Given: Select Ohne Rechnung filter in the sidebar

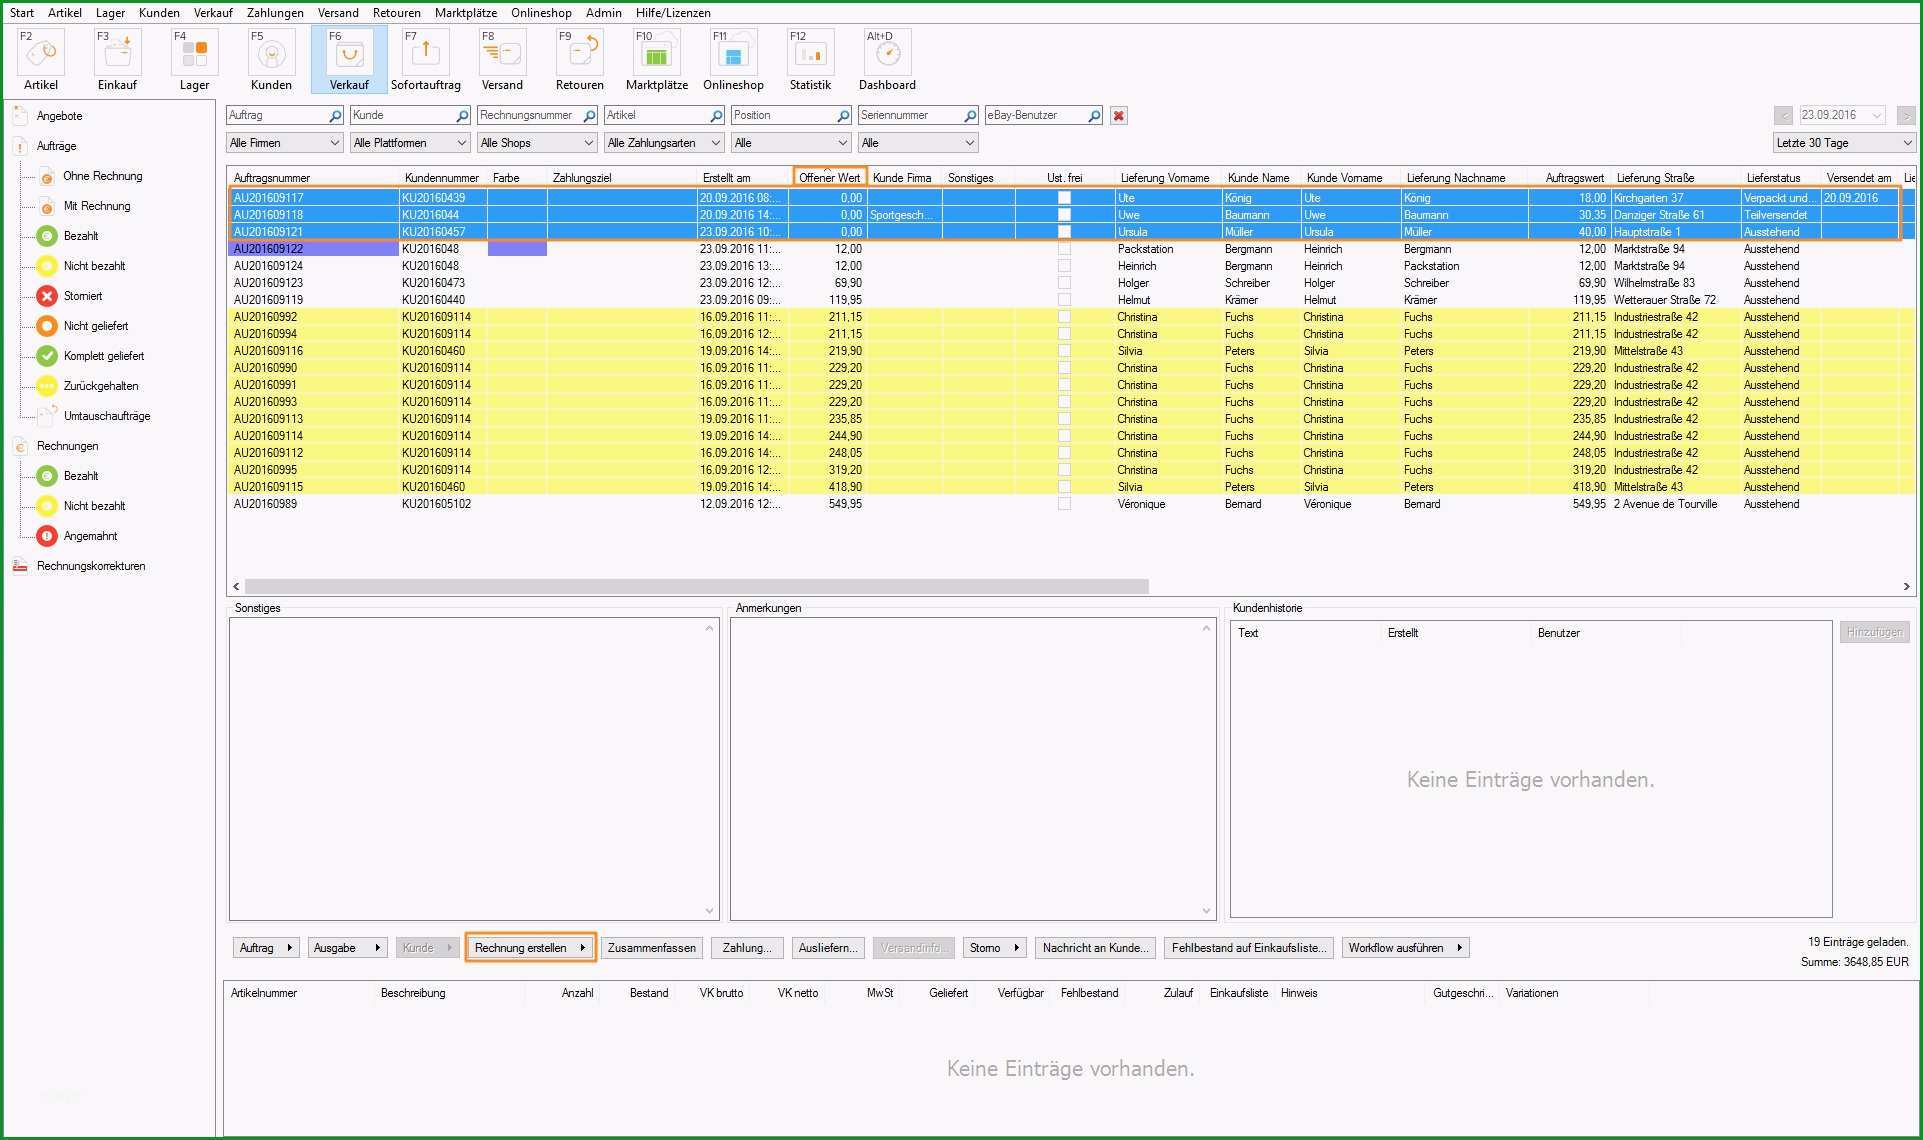Looking at the screenshot, I should pyautogui.click(x=90, y=176).
